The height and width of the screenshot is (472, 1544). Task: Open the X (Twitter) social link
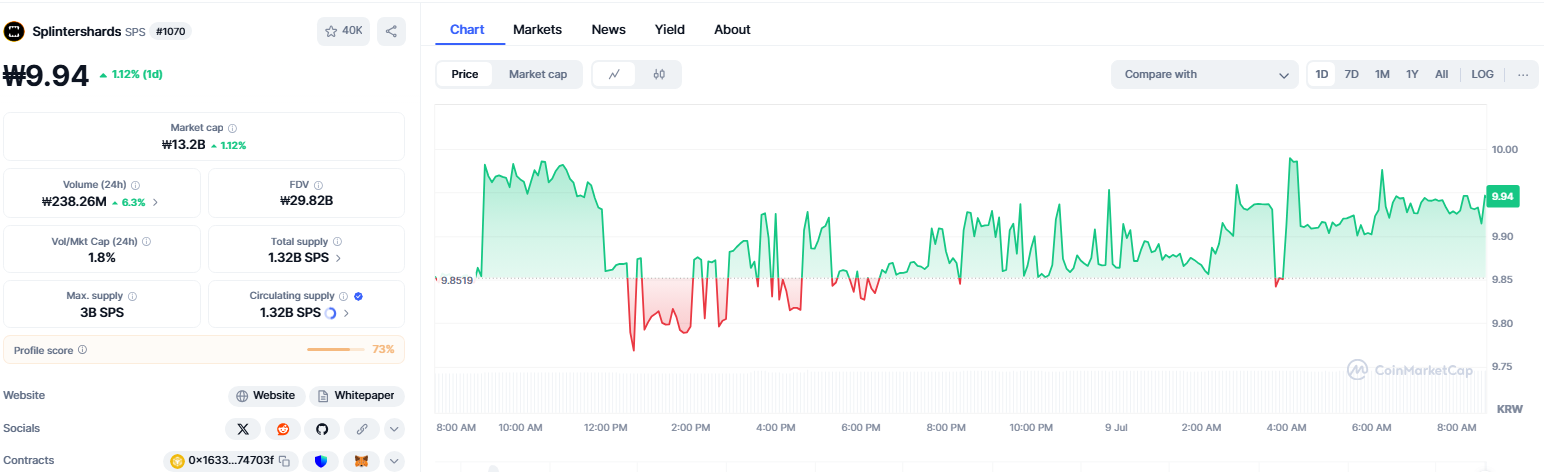243,429
